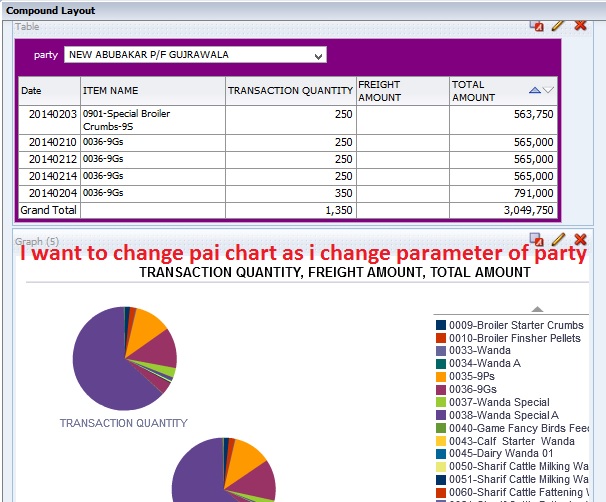
Task: Click Grand Total row label
Action: click(48, 210)
